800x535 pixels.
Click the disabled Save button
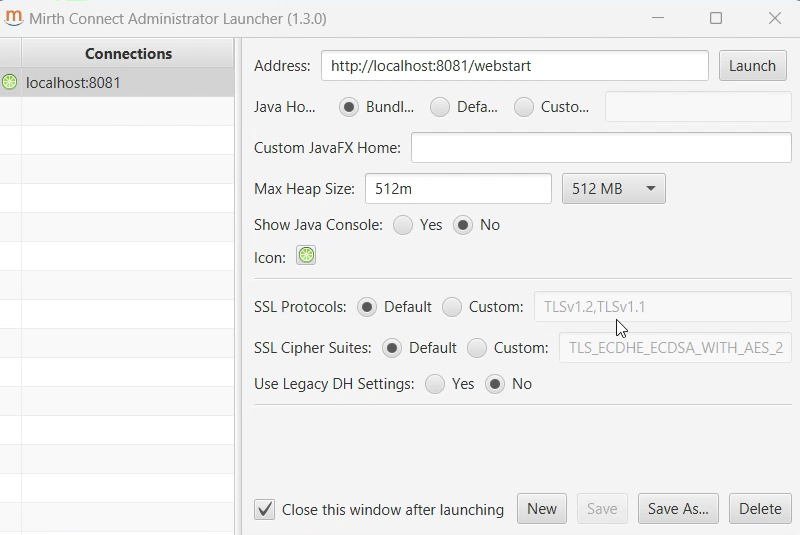pos(602,508)
